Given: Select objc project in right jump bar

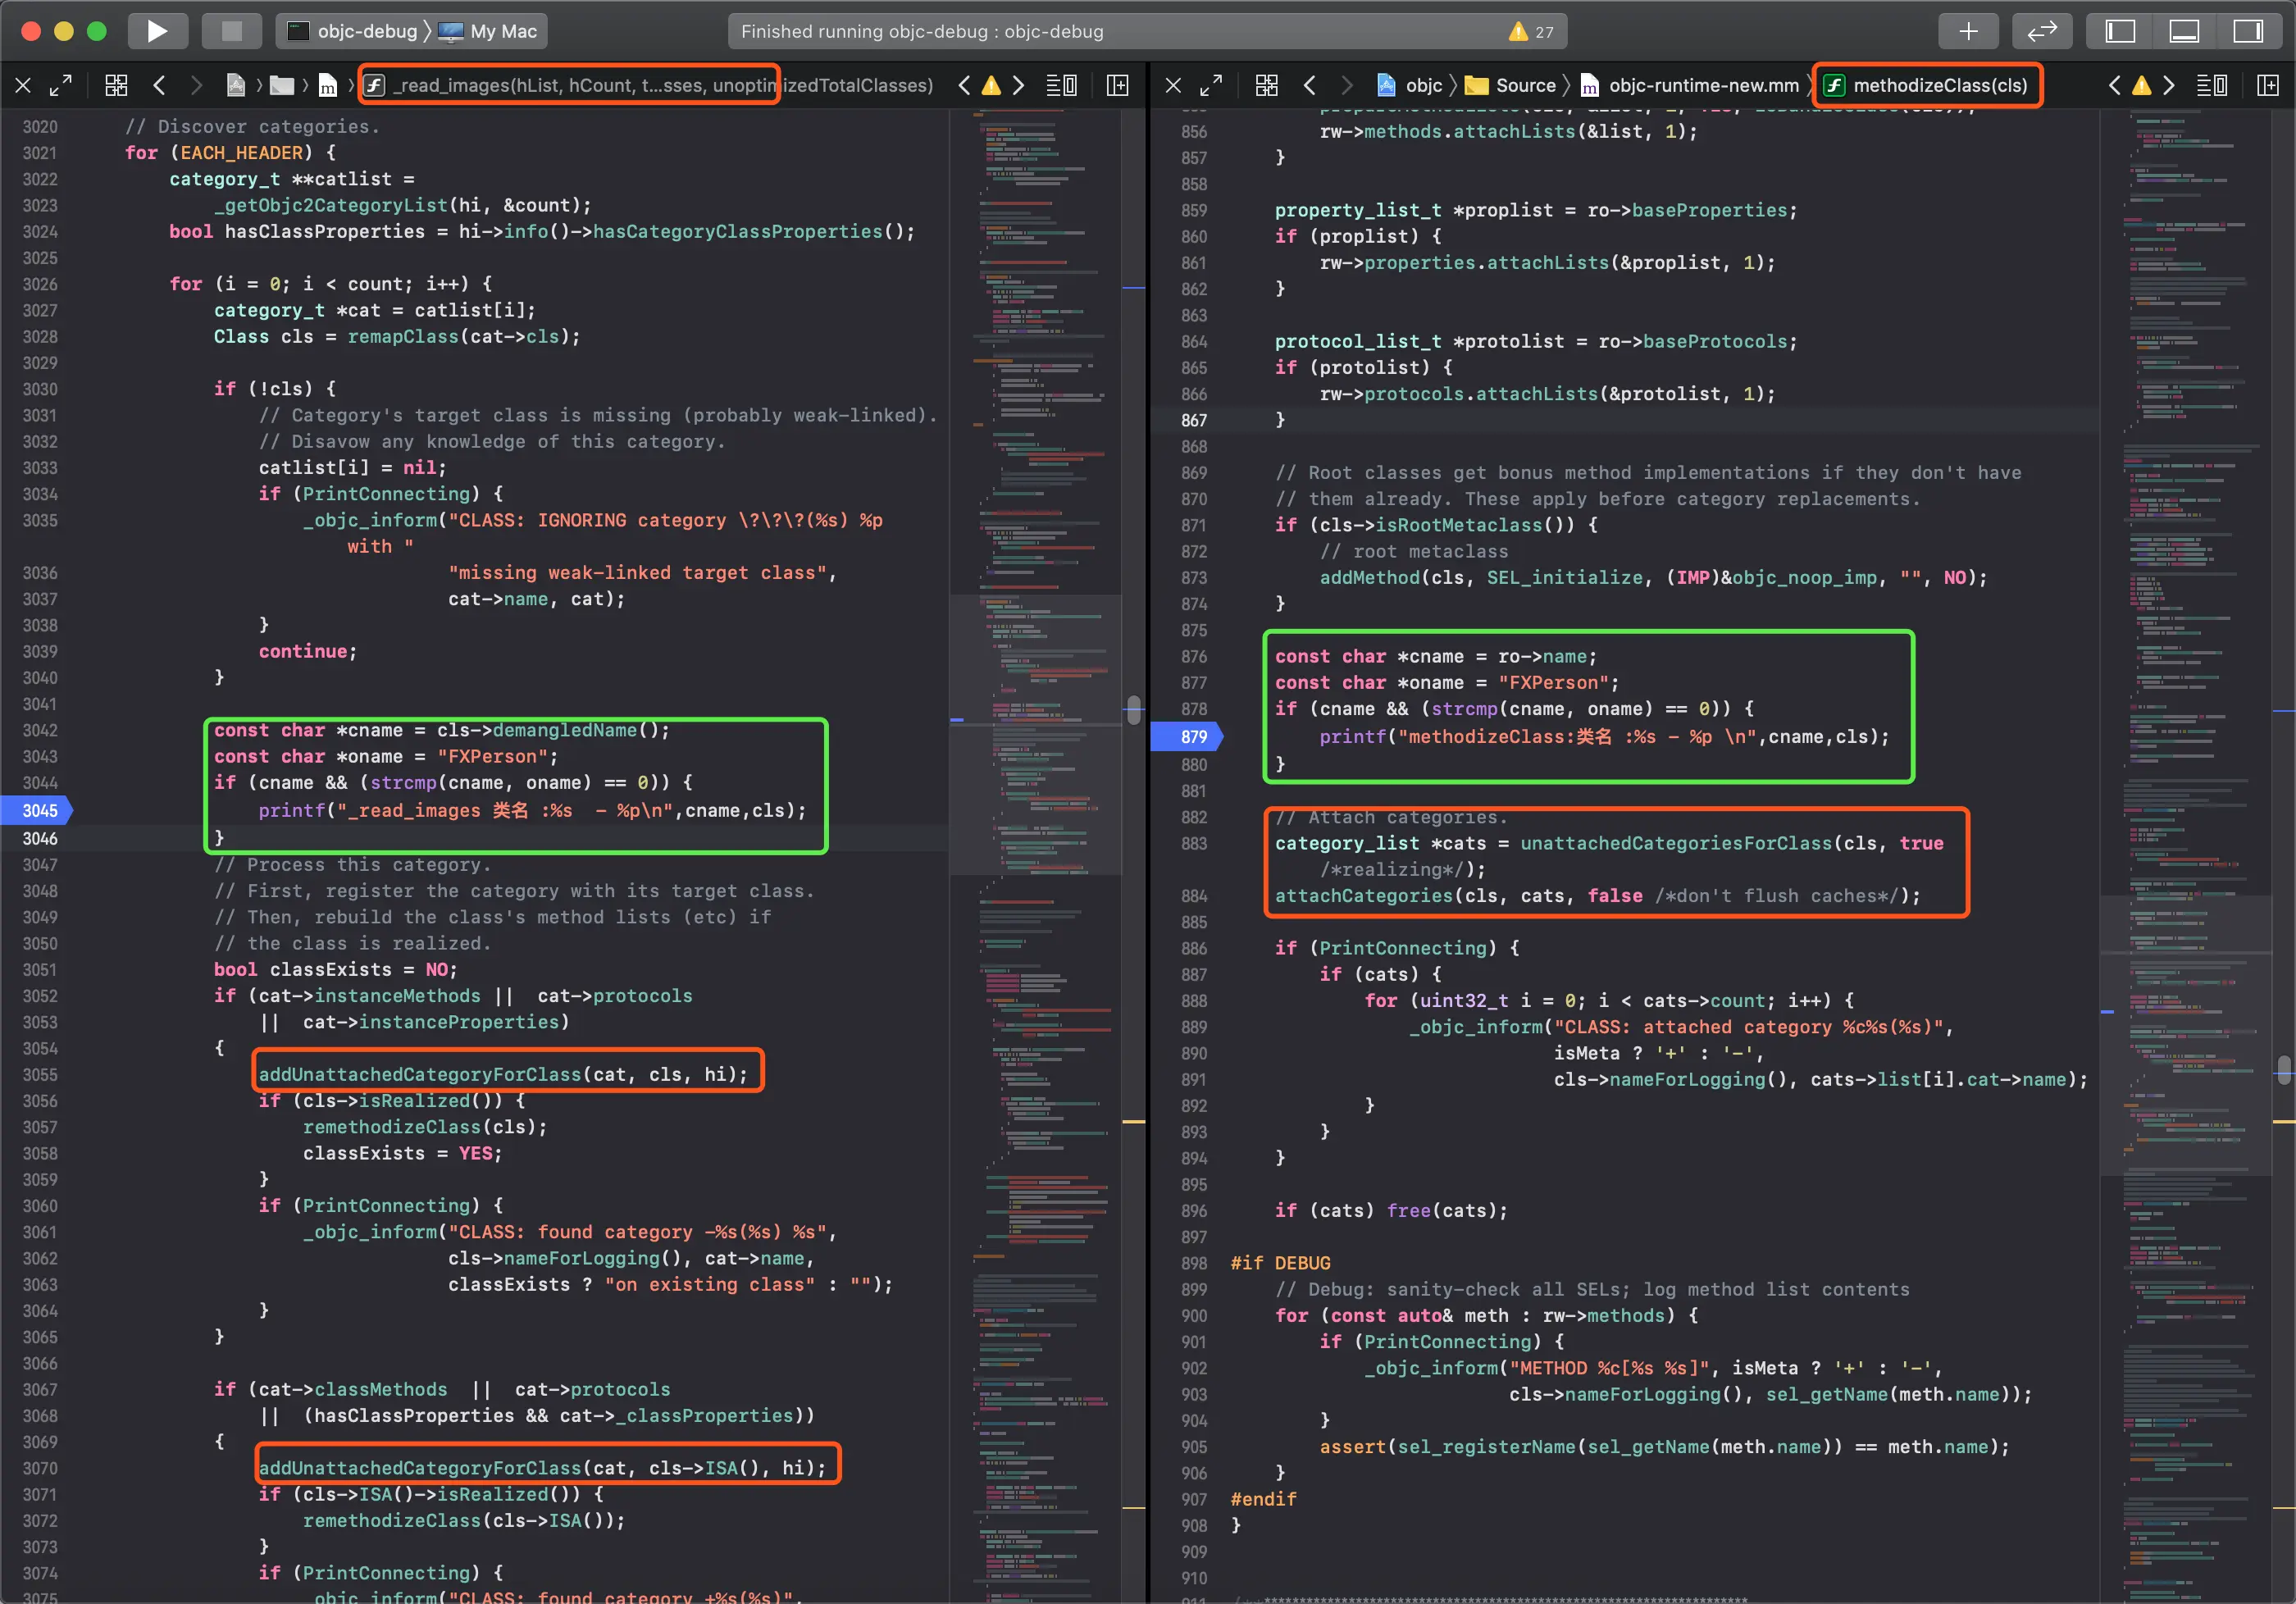Looking at the screenshot, I should click(1410, 85).
